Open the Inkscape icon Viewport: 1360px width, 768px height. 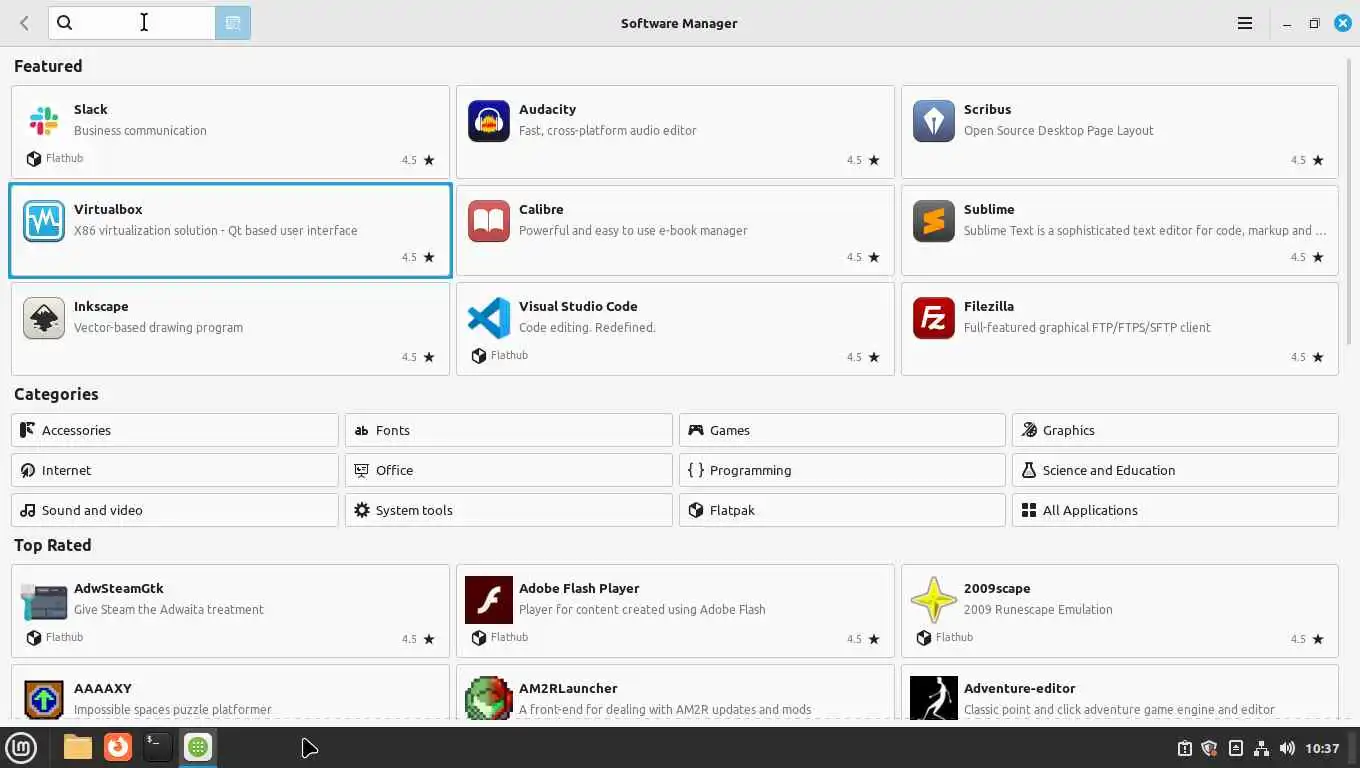pyautogui.click(x=43, y=318)
